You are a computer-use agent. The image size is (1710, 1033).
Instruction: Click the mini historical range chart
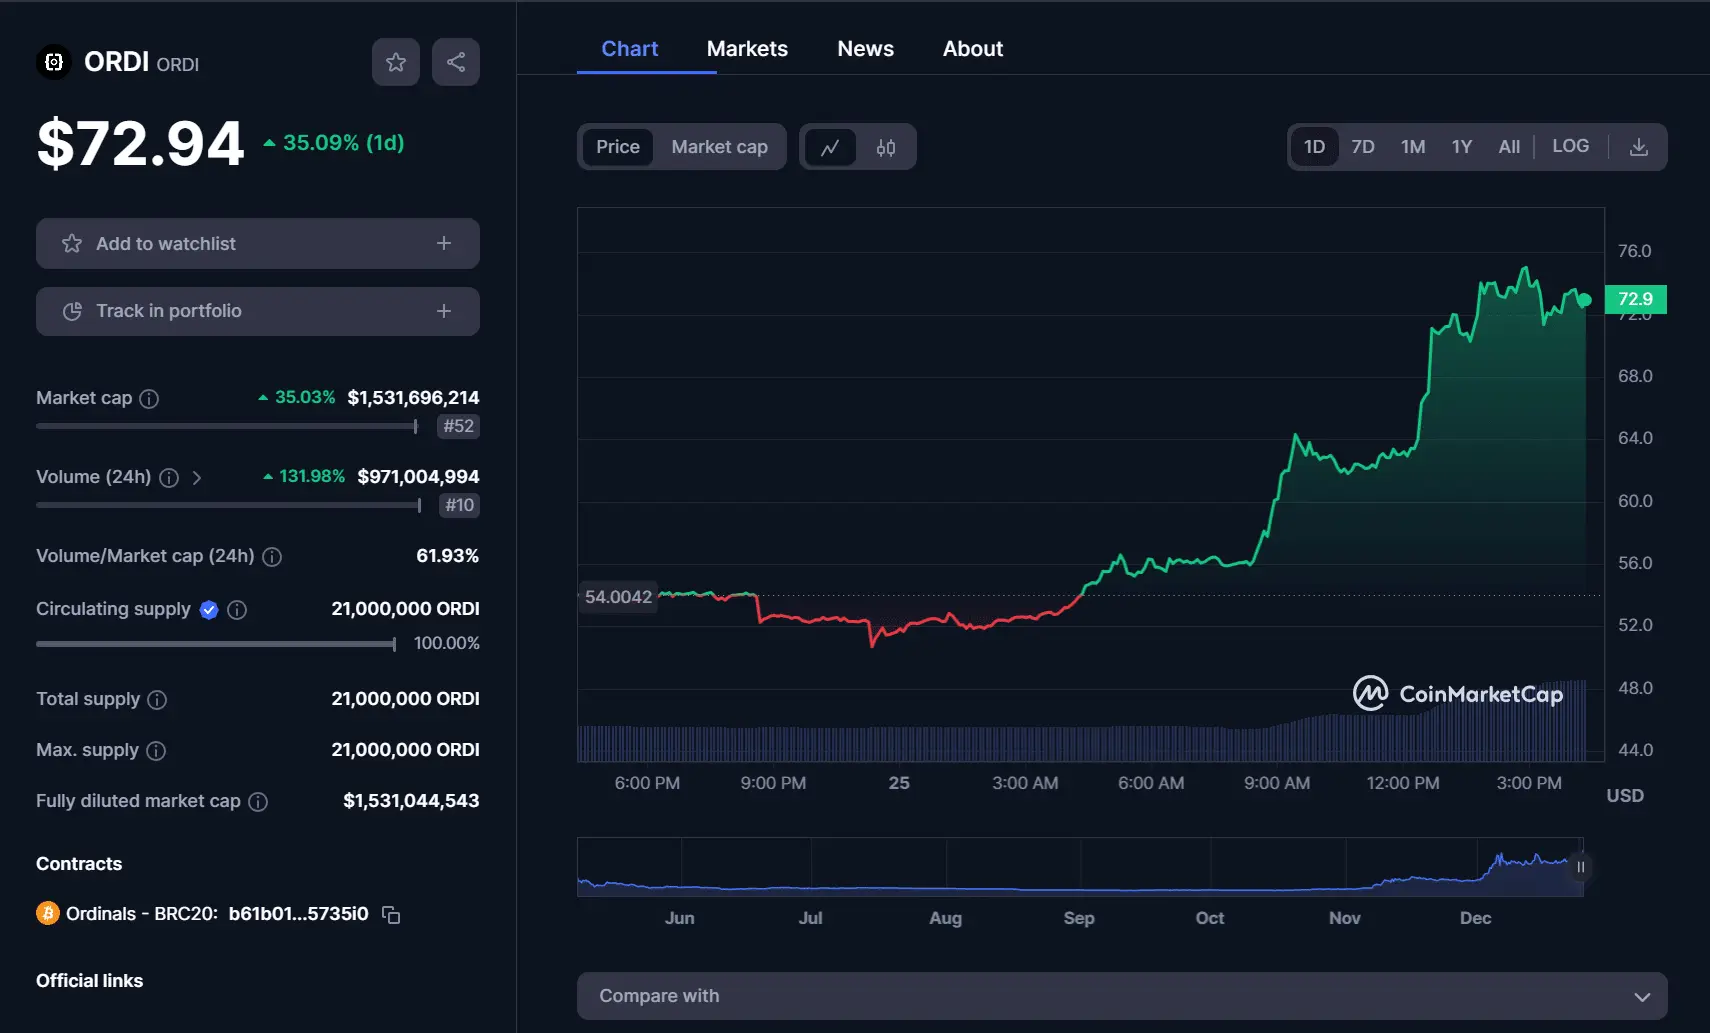pos(1080,867)
